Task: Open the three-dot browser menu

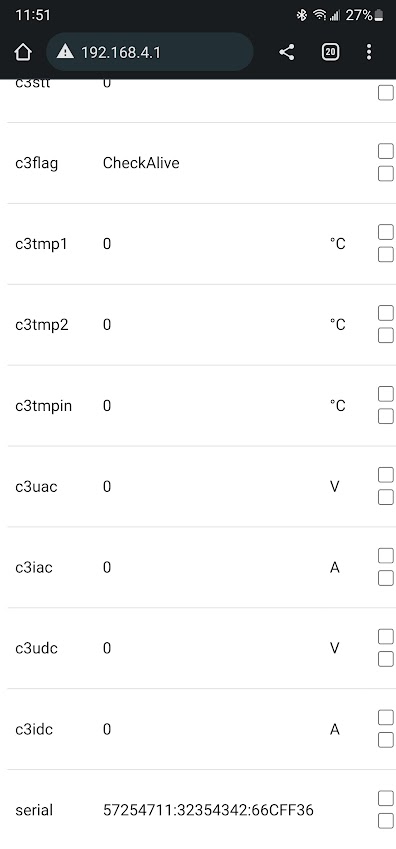Action: [369, 52]
